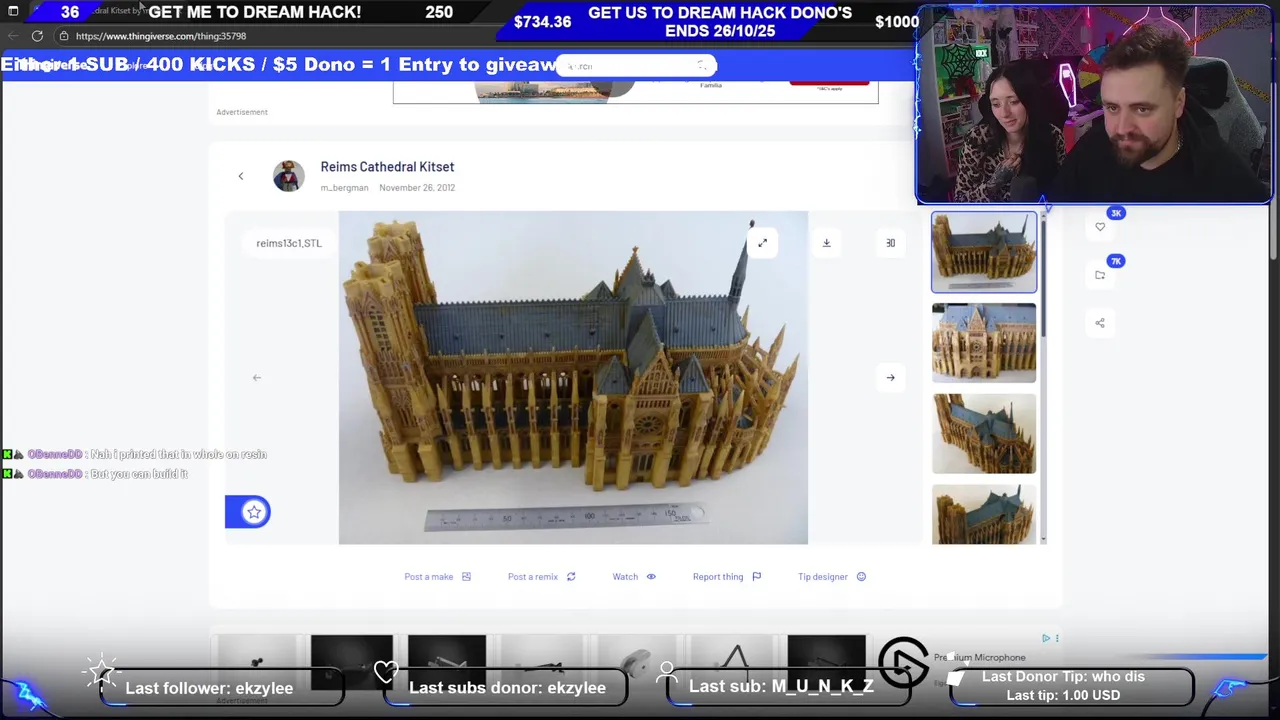Viewport: 1280px width, 720px height.
Task: Open the browser sidebar menu icon
Action: click(13, 11)
